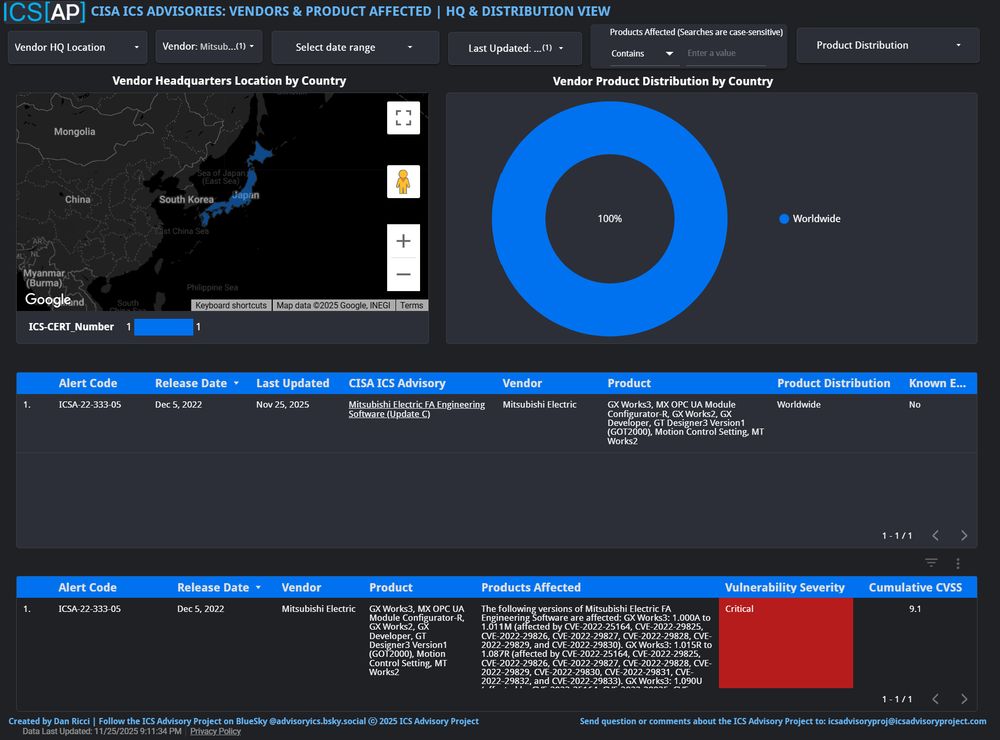Click CISA ICS Advisory column header

397,383
